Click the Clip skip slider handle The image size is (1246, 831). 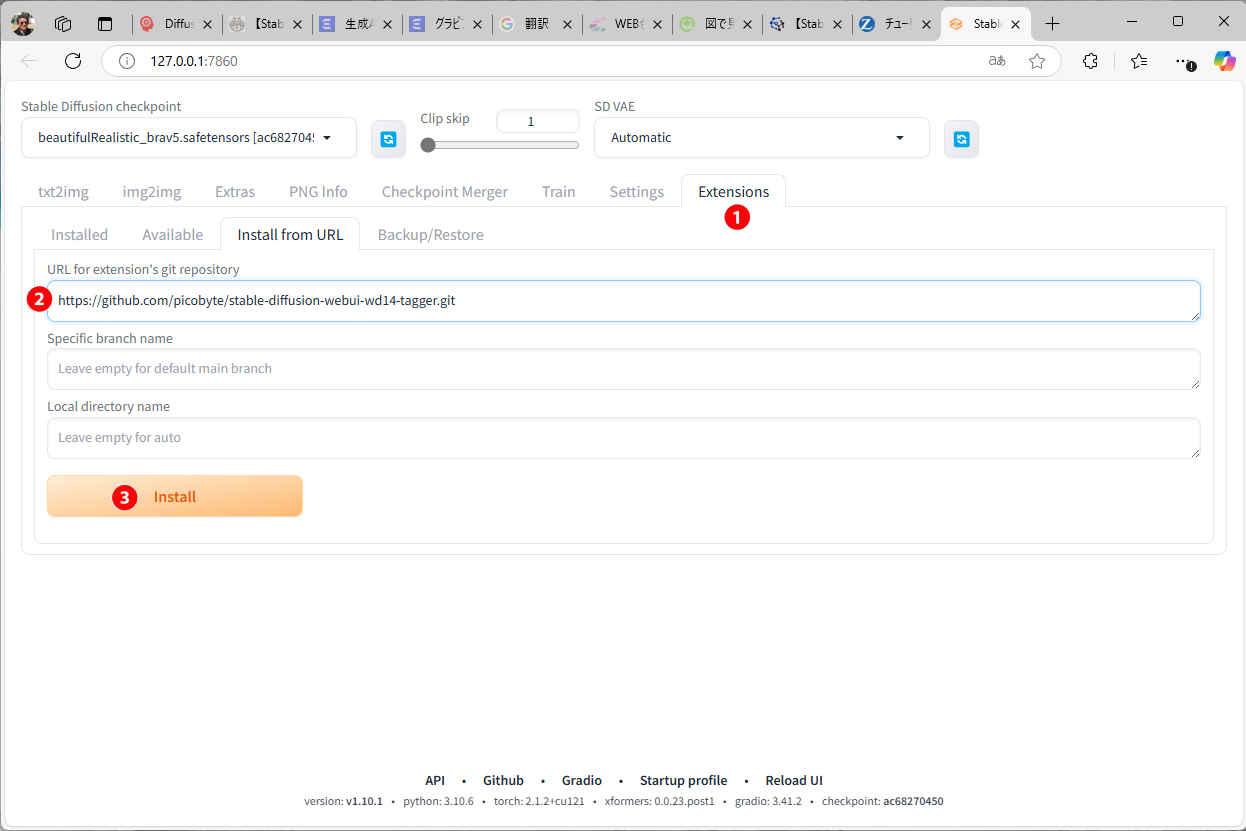(x=428, y=145)
